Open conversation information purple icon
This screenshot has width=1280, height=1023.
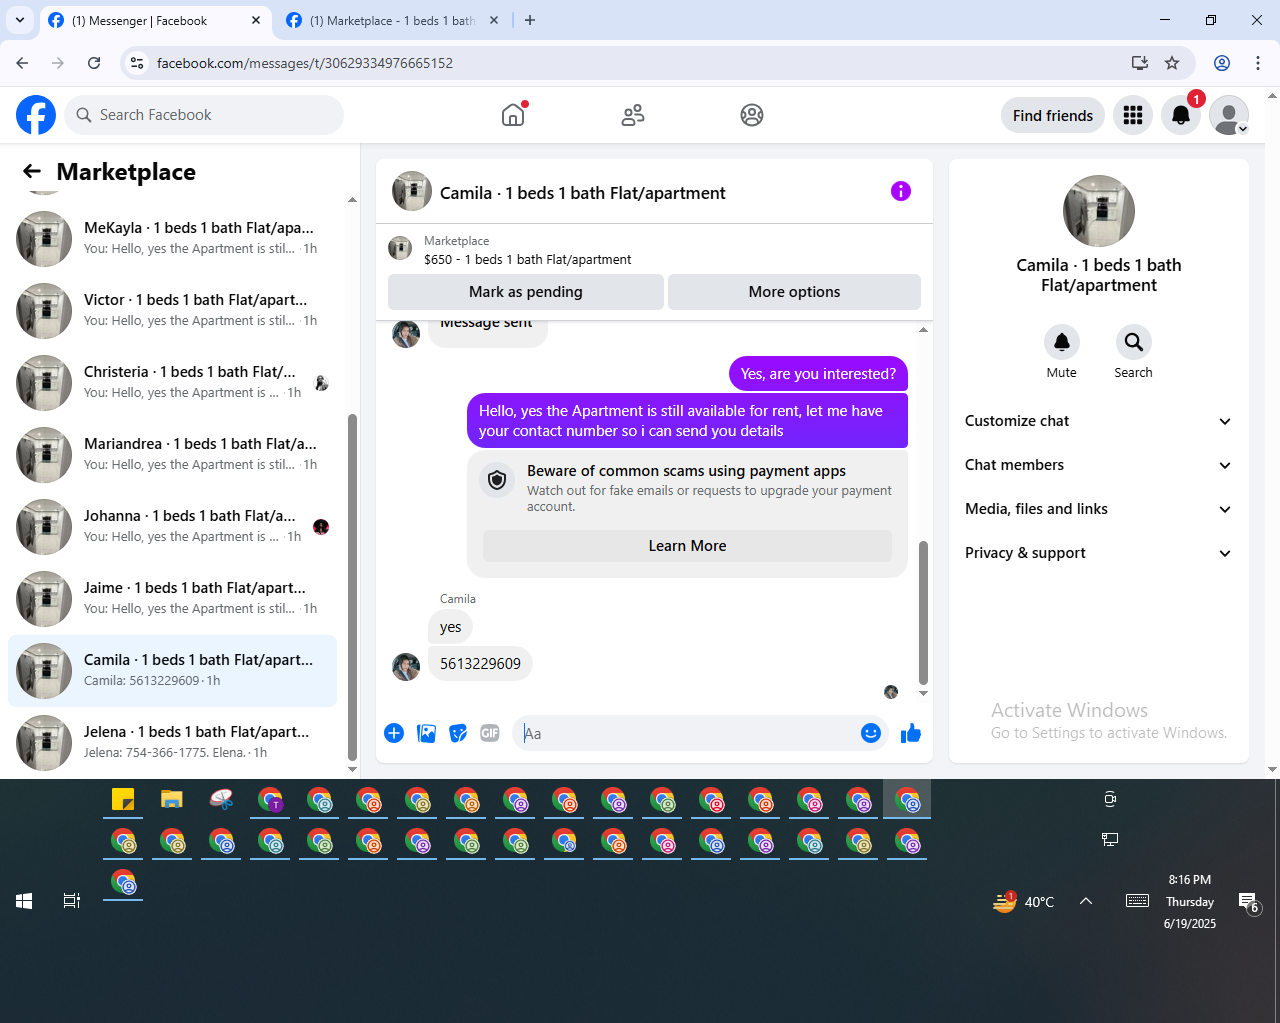pos(901,191)
